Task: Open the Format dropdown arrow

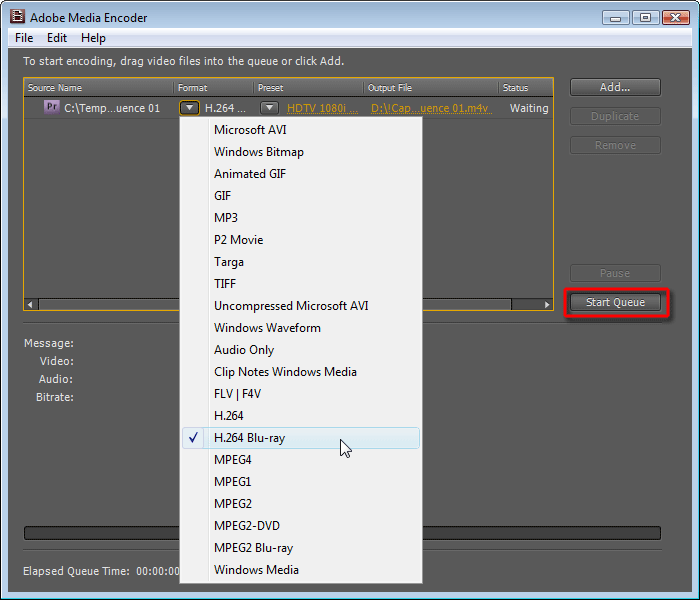Action: 189,108
